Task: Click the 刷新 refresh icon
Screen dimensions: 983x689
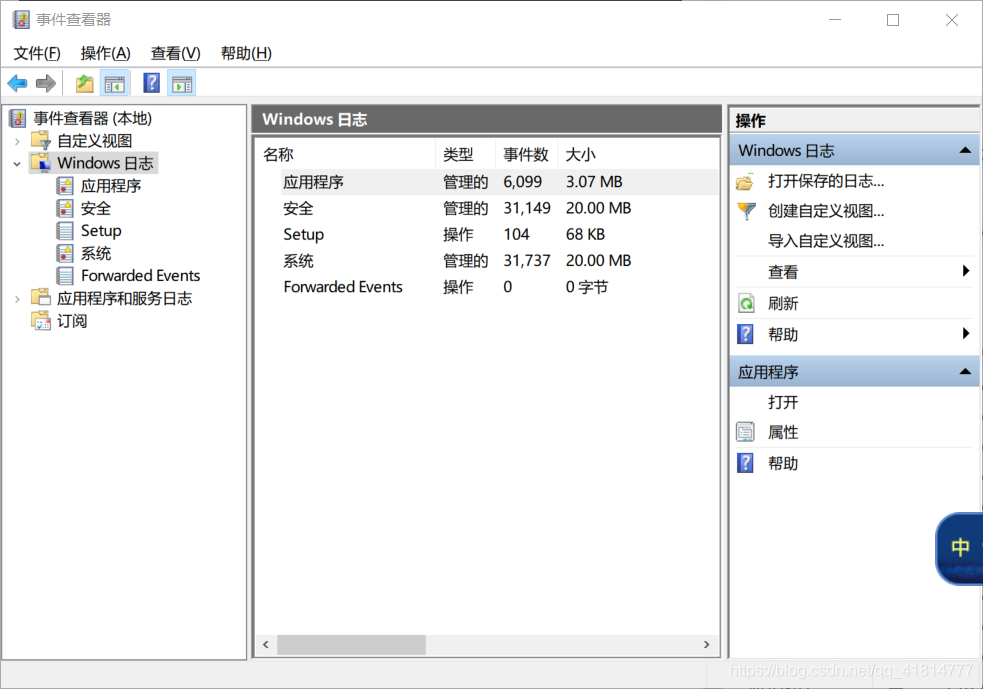Action: pos(746,303)
